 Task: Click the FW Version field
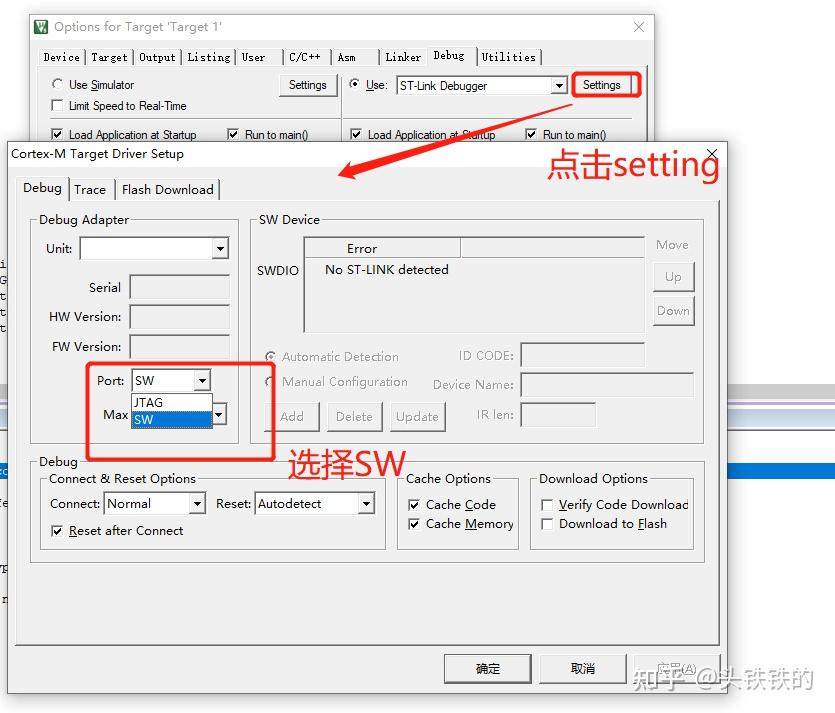(180, 347)
